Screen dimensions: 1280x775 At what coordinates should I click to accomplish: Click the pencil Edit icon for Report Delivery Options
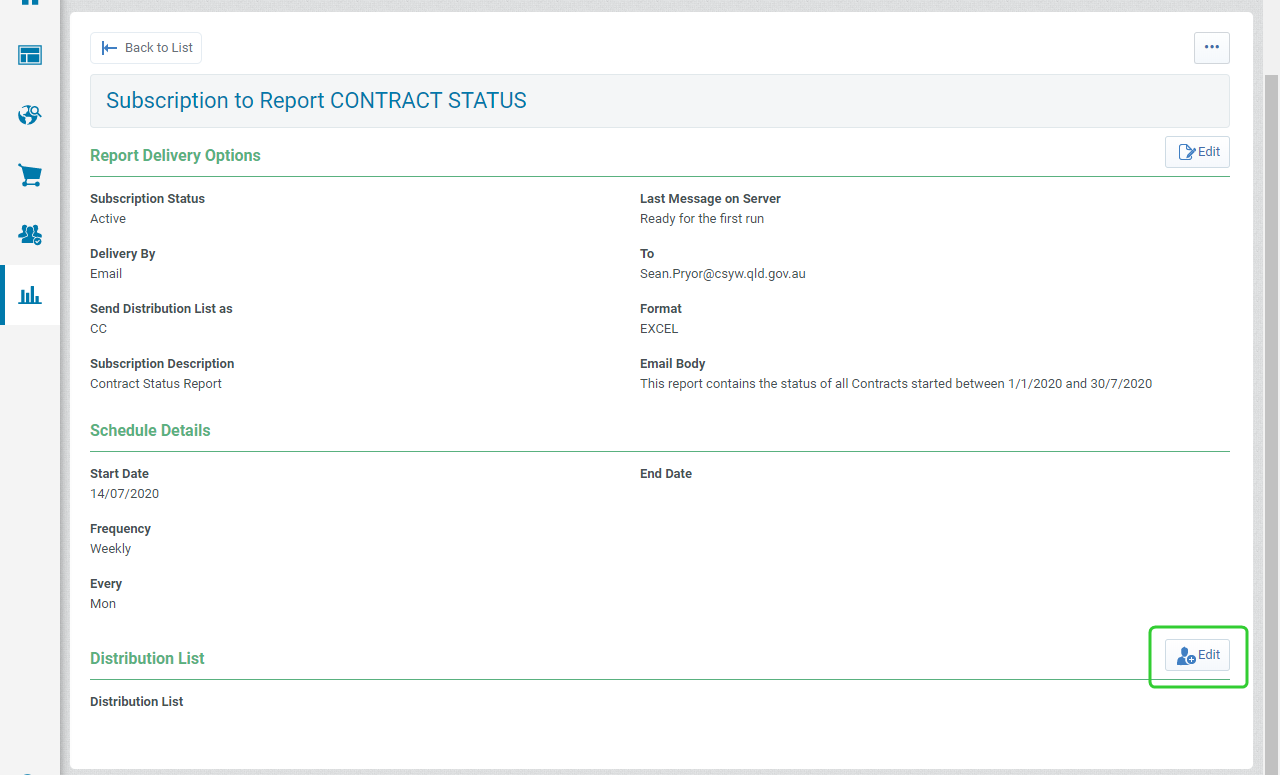1185,151
